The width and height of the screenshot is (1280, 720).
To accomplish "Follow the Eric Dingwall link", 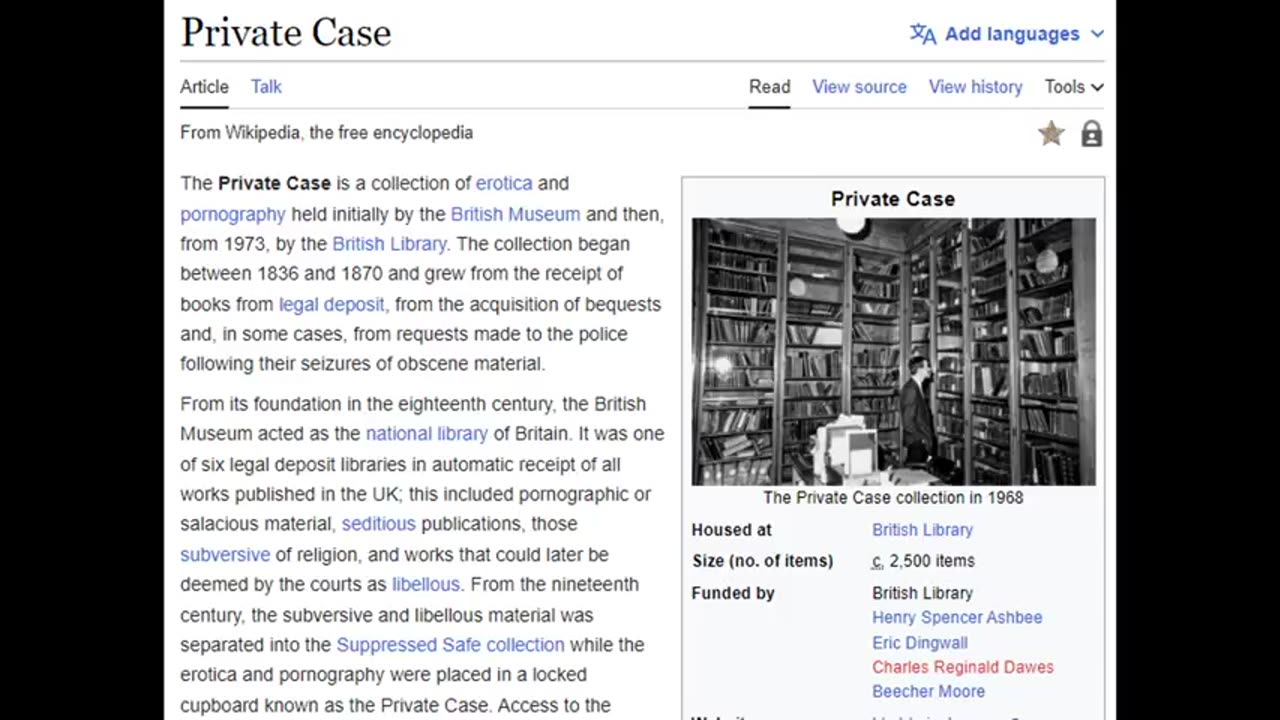I will (x=919, y=643).
